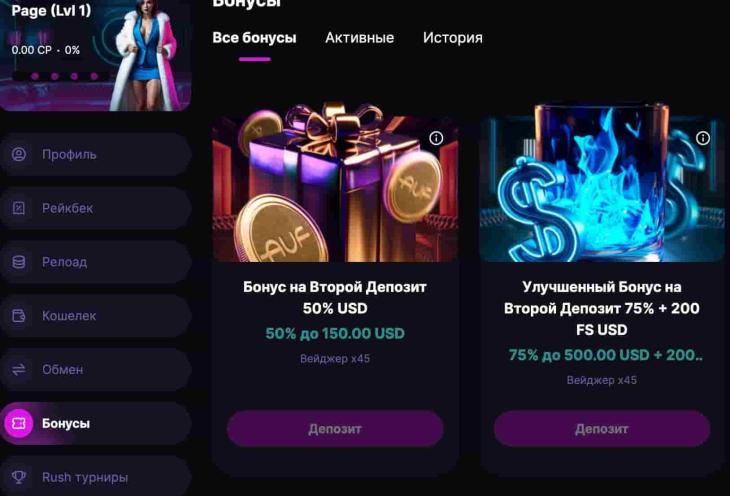730x496 pixels.
Task: Open the Профиль user icon
Action: click(x=19, y=154)
